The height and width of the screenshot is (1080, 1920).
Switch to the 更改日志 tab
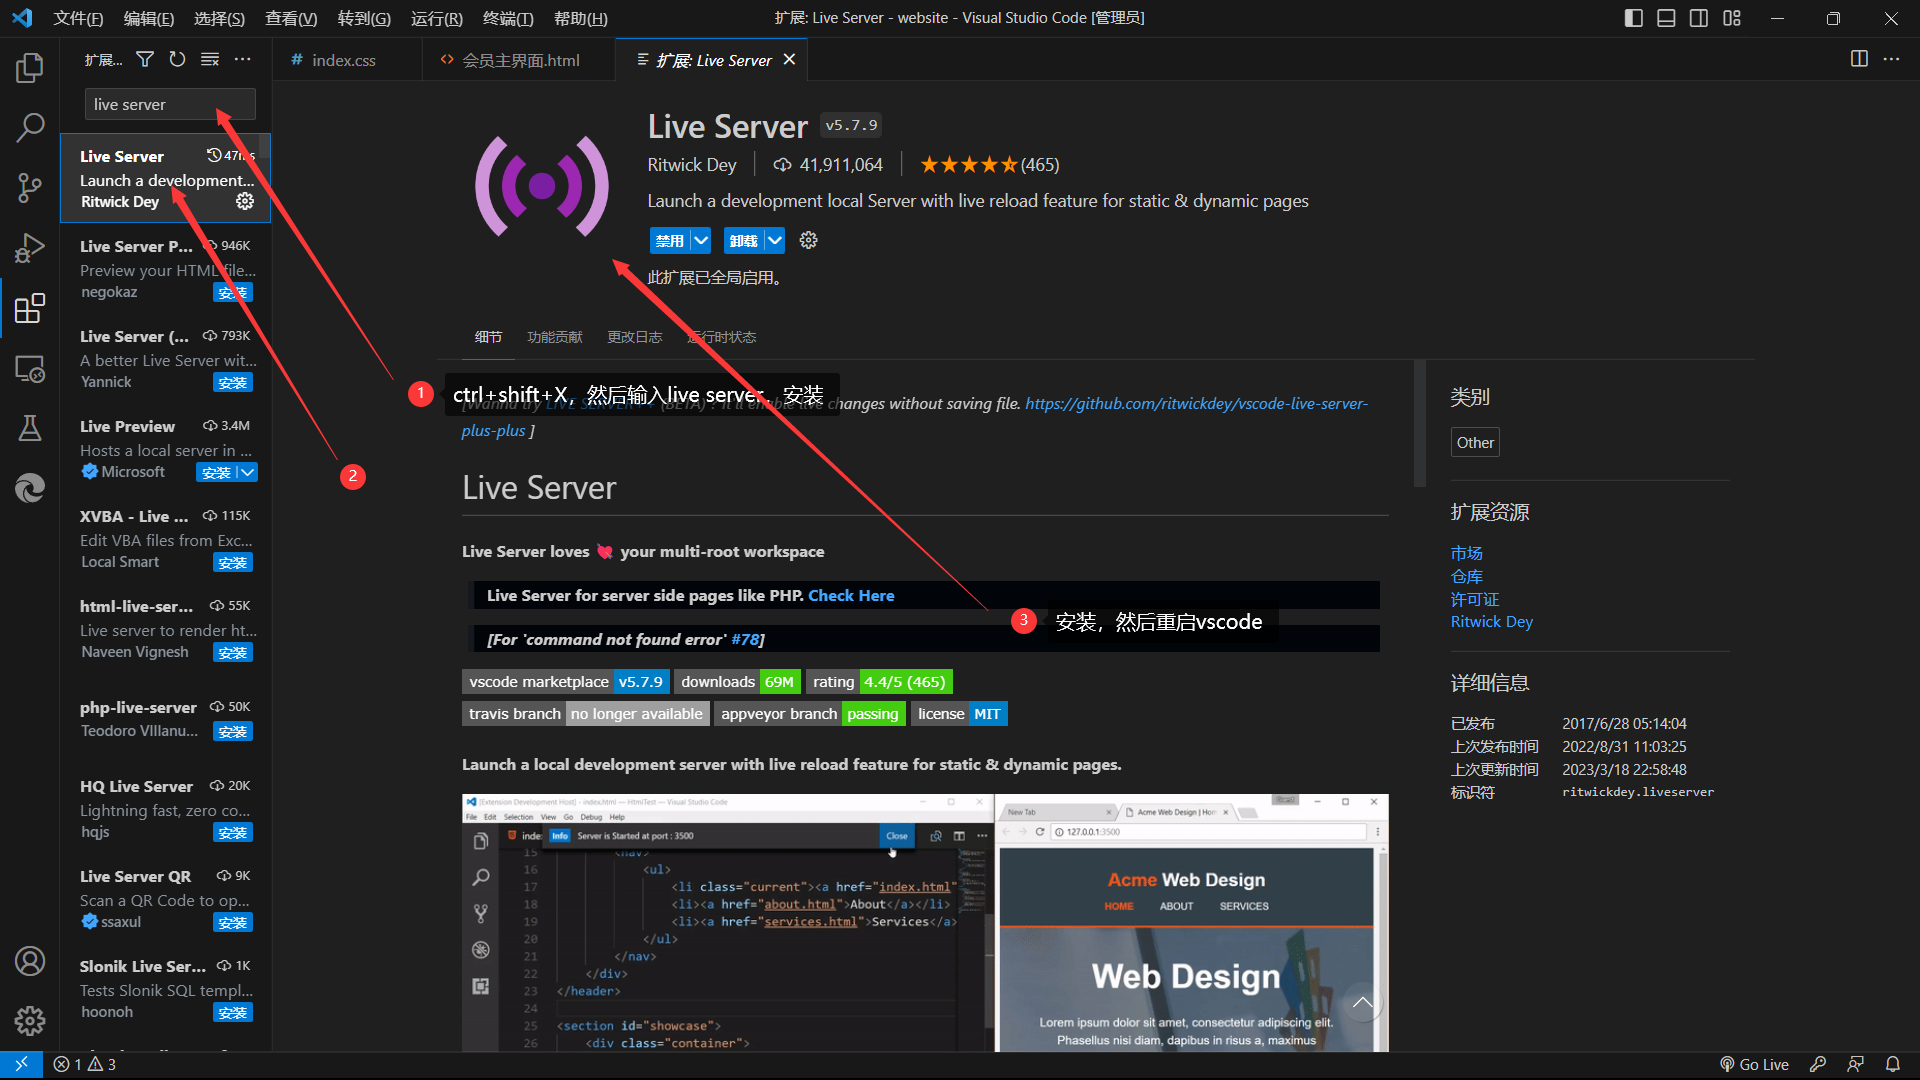634,337
